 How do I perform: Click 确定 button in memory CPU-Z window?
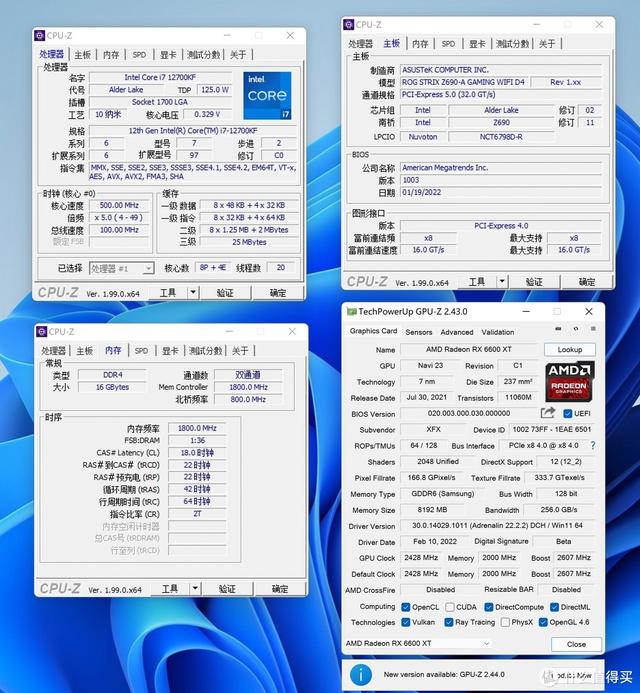point(280,589)
